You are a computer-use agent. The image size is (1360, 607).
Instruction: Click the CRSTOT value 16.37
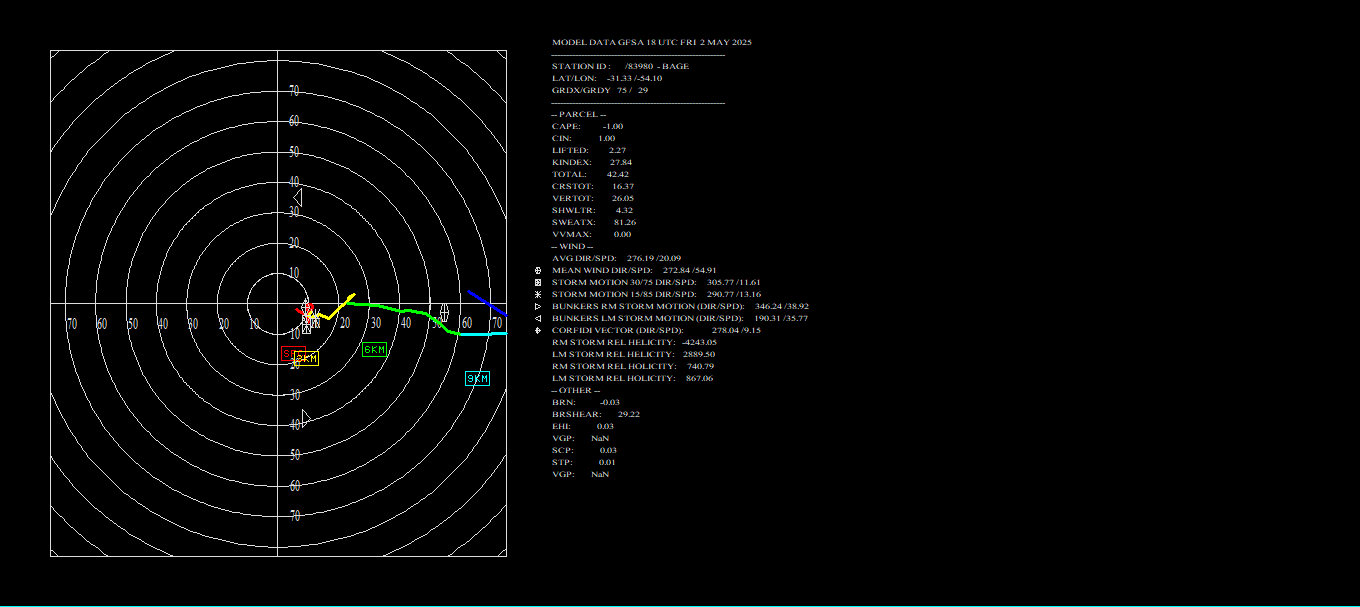[623, 186]
